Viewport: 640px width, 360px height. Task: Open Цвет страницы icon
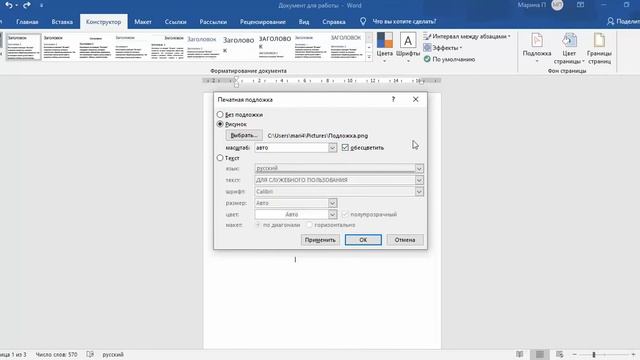pyautogui.click(x=569, y=41)
